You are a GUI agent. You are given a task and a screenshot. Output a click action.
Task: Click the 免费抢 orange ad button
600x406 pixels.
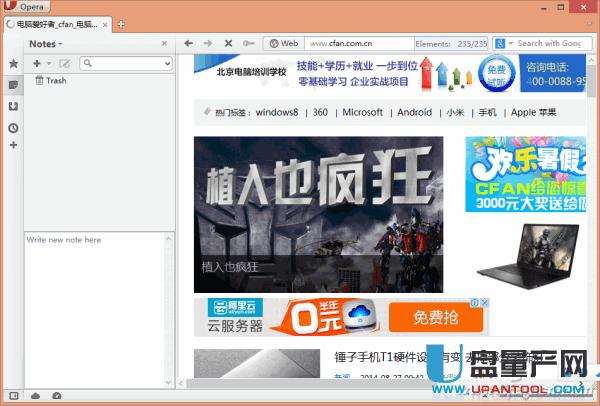coord(436,317)
